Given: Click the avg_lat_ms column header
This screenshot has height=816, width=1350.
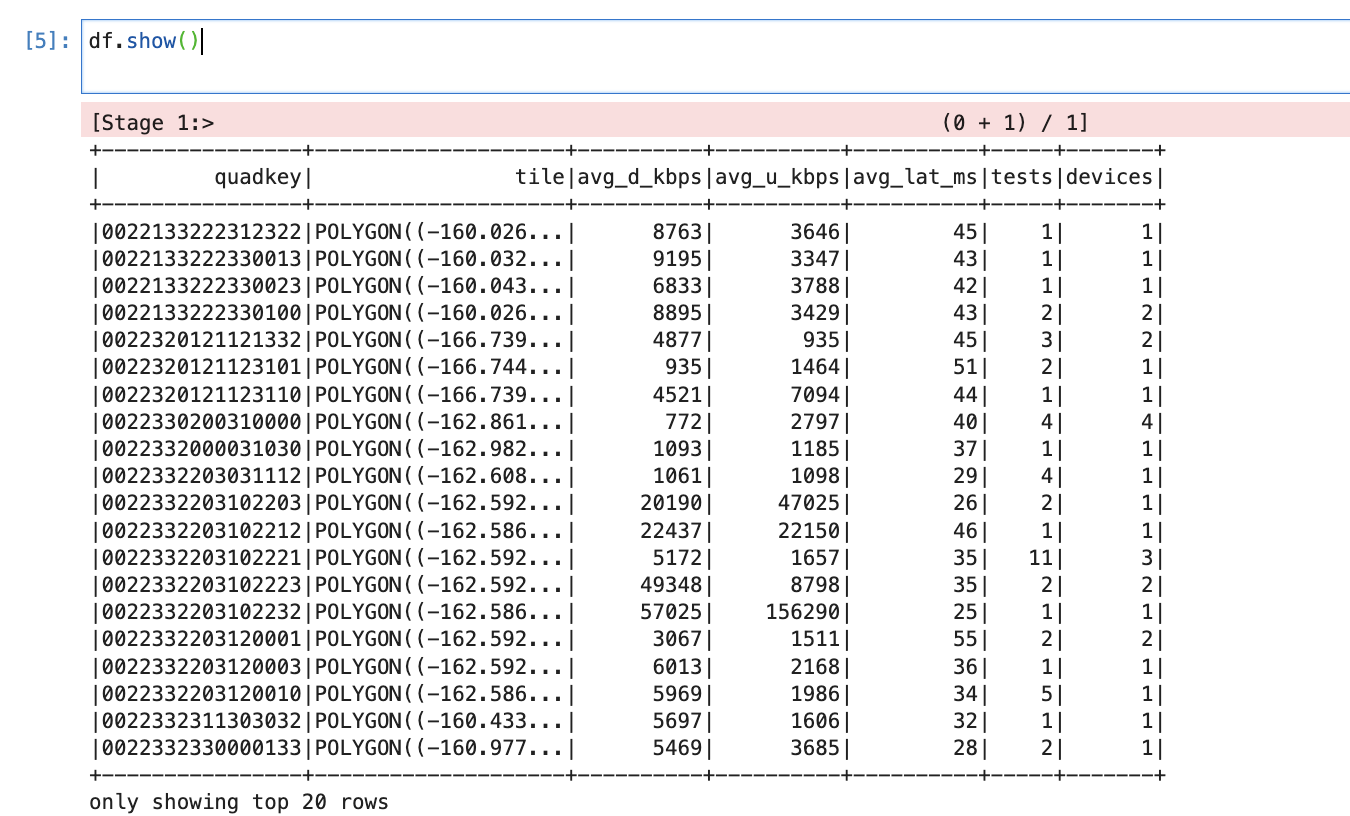Looking at the screenshot, I should coord(918,177).
